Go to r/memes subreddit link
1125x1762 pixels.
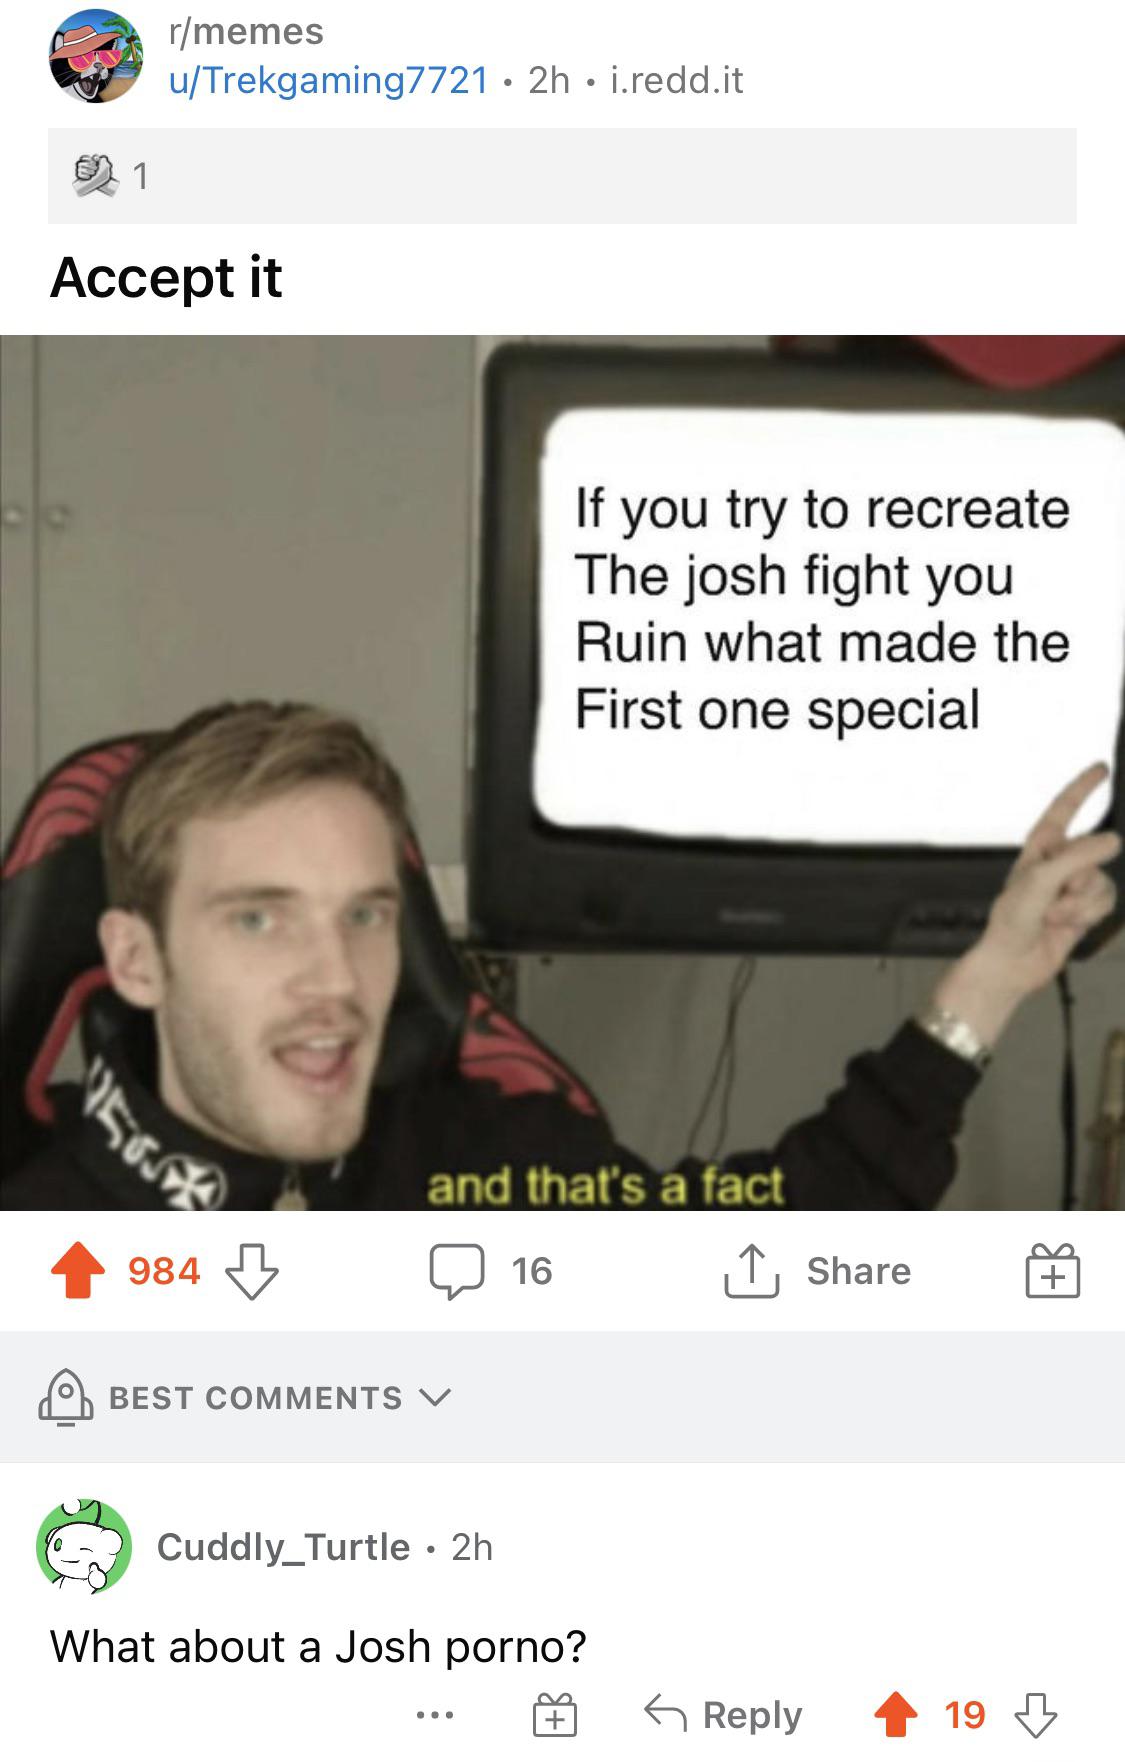pos(246,31)
